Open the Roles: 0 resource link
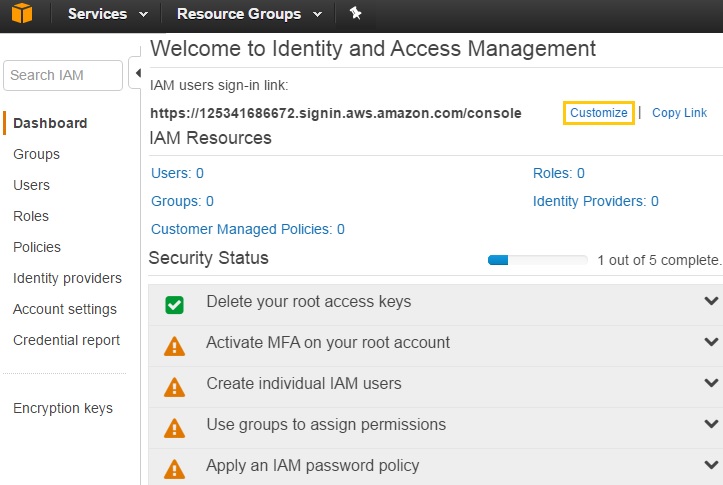Image resolution: width=723 pixels, height=485 pixels. point(558,173)
